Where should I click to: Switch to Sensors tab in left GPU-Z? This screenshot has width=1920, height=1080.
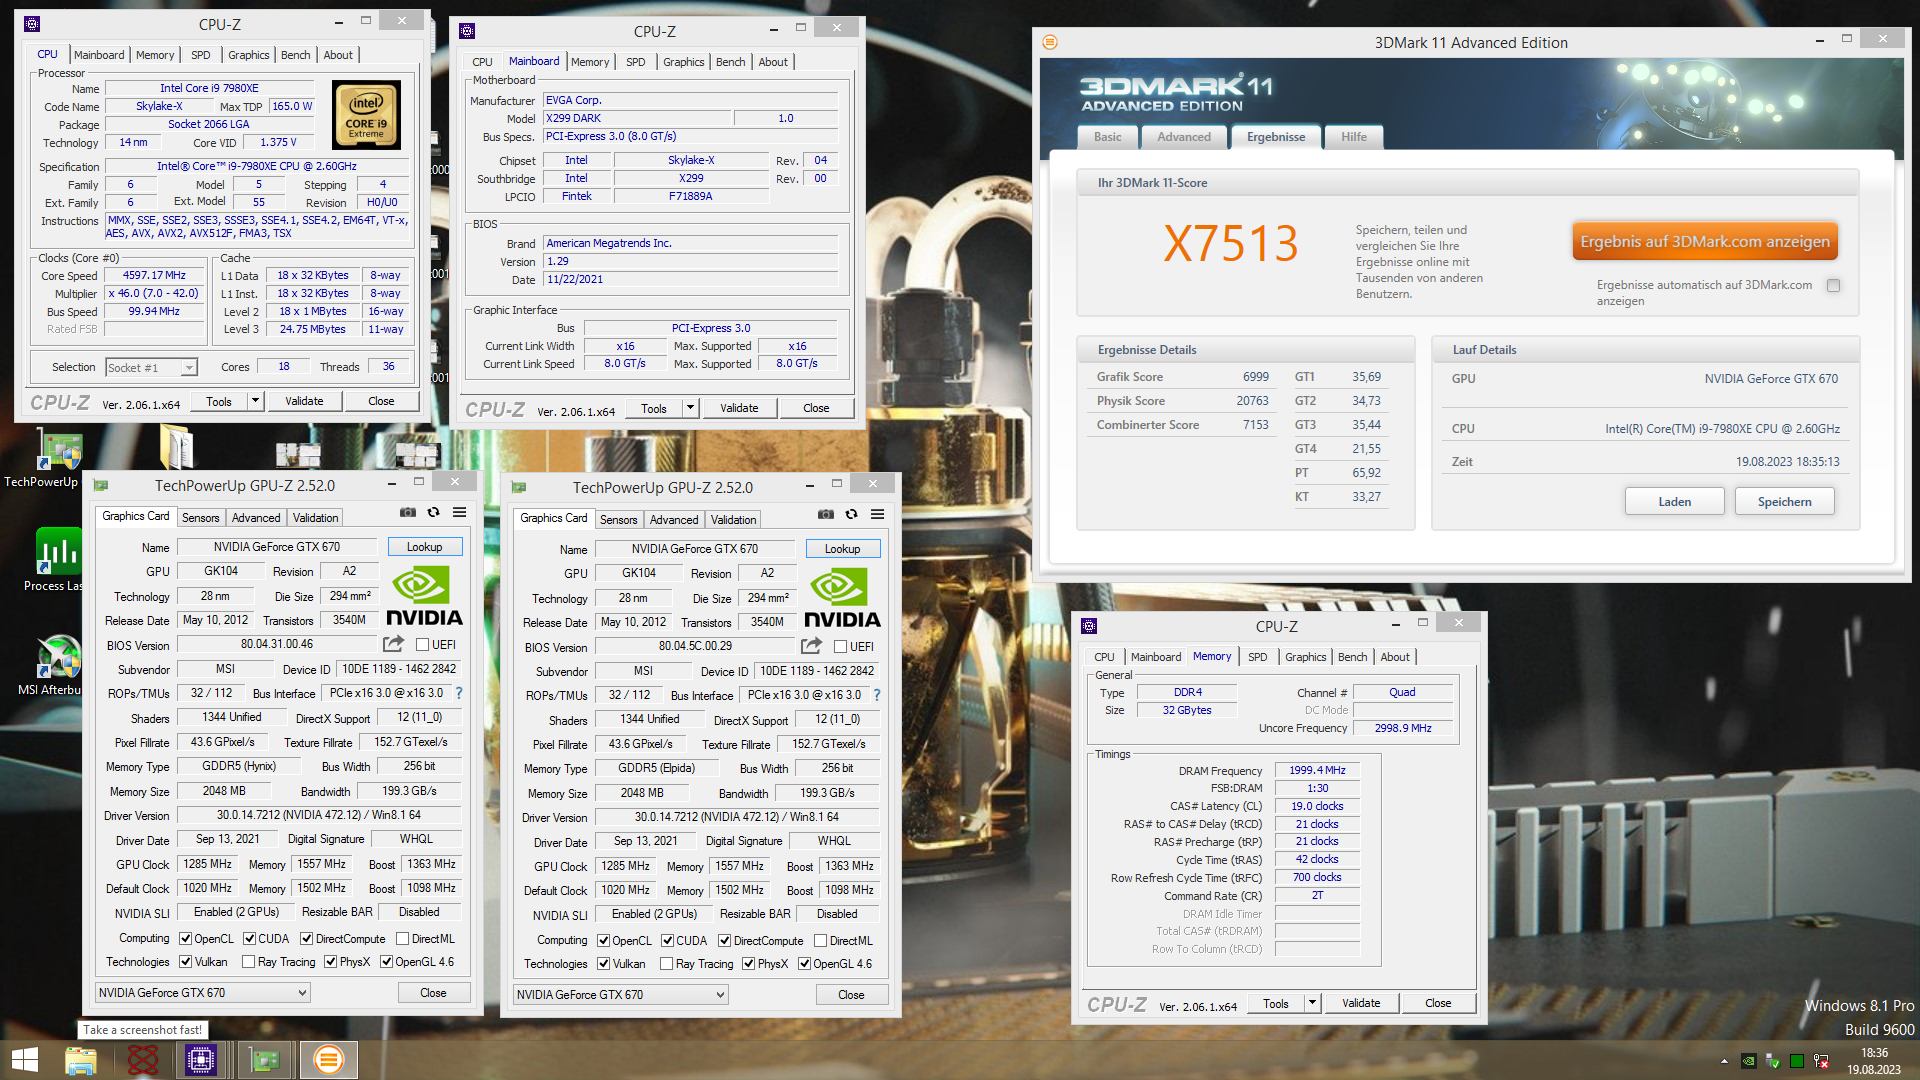(x=200, y=518)
